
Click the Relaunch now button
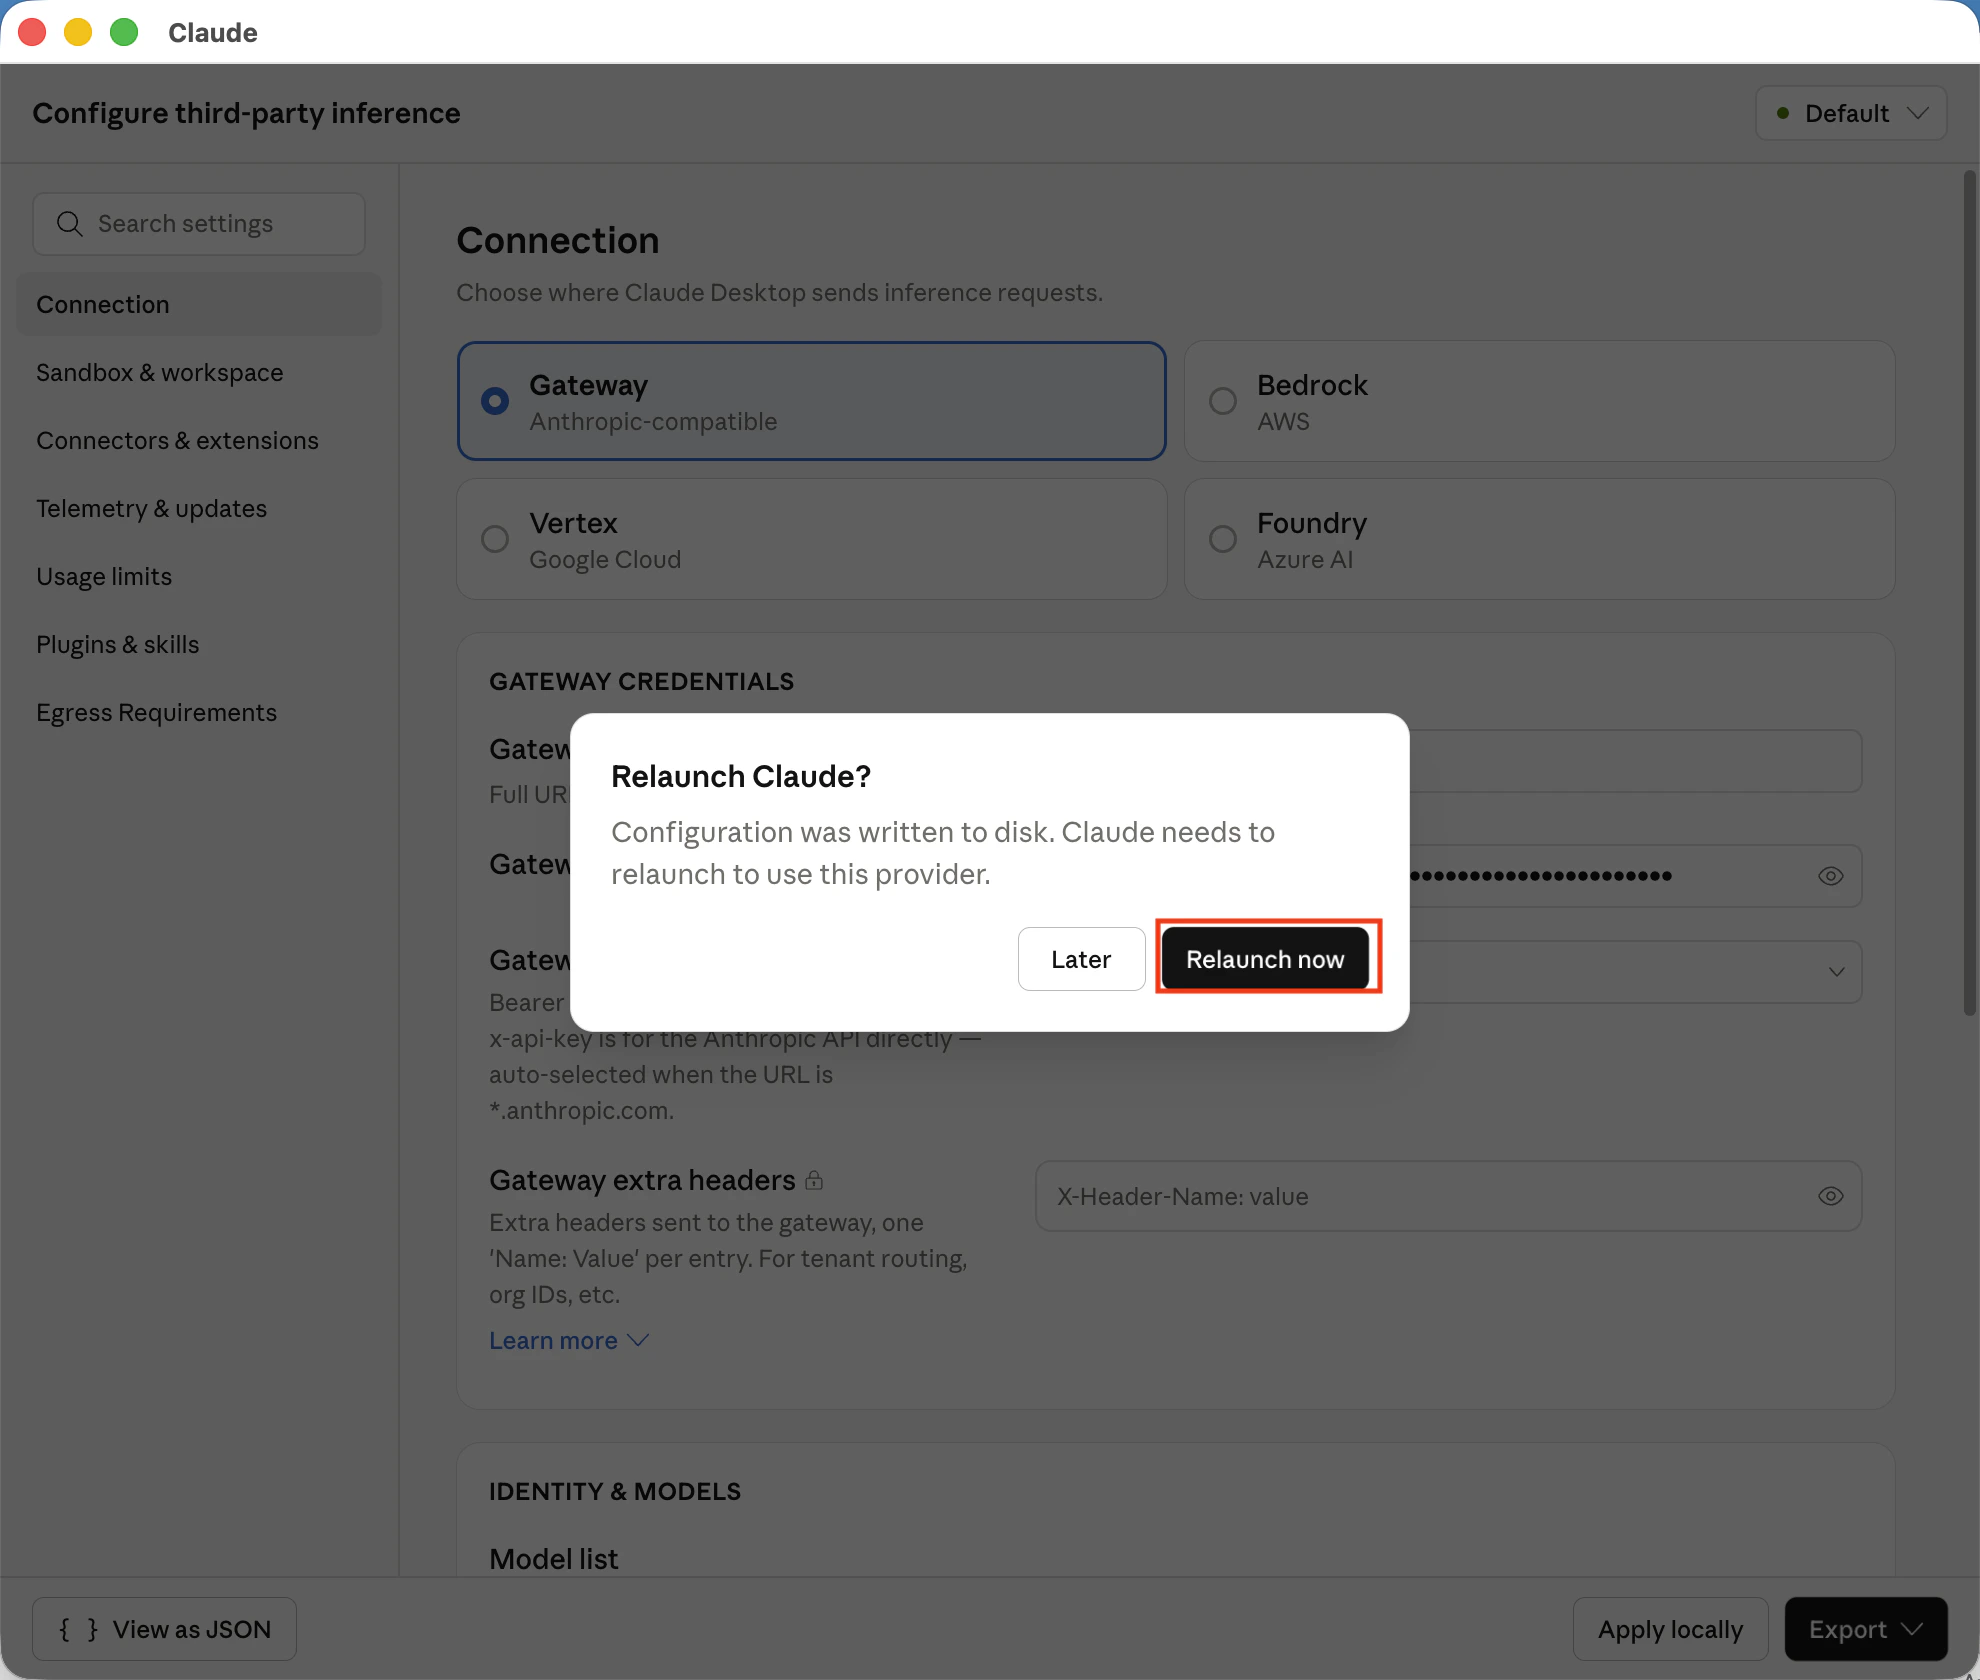[x=1265, y=959]
